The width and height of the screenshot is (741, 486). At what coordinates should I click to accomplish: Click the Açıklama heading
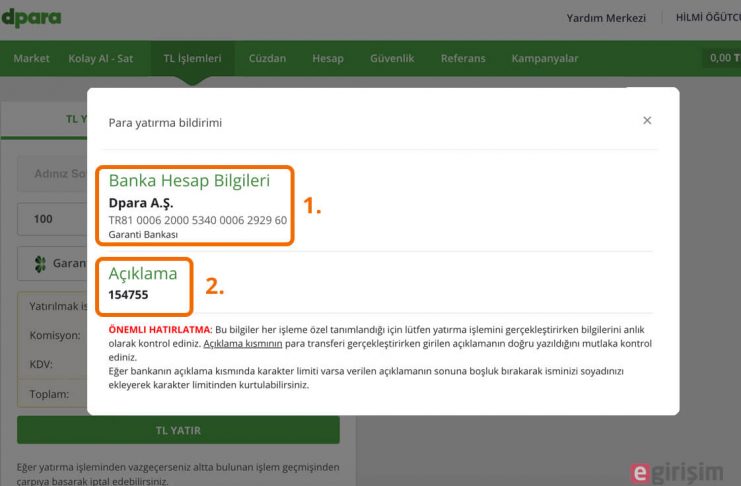coord(143,274)
